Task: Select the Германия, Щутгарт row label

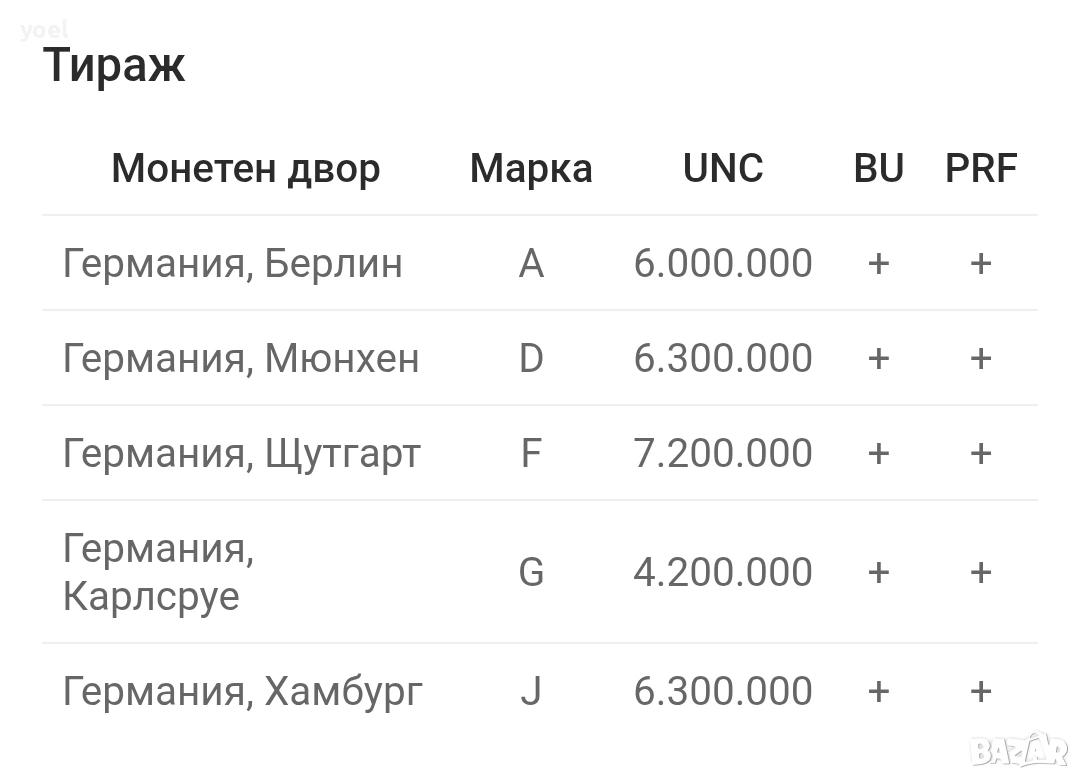Action: pyautogui.click(x=241, y=453)
